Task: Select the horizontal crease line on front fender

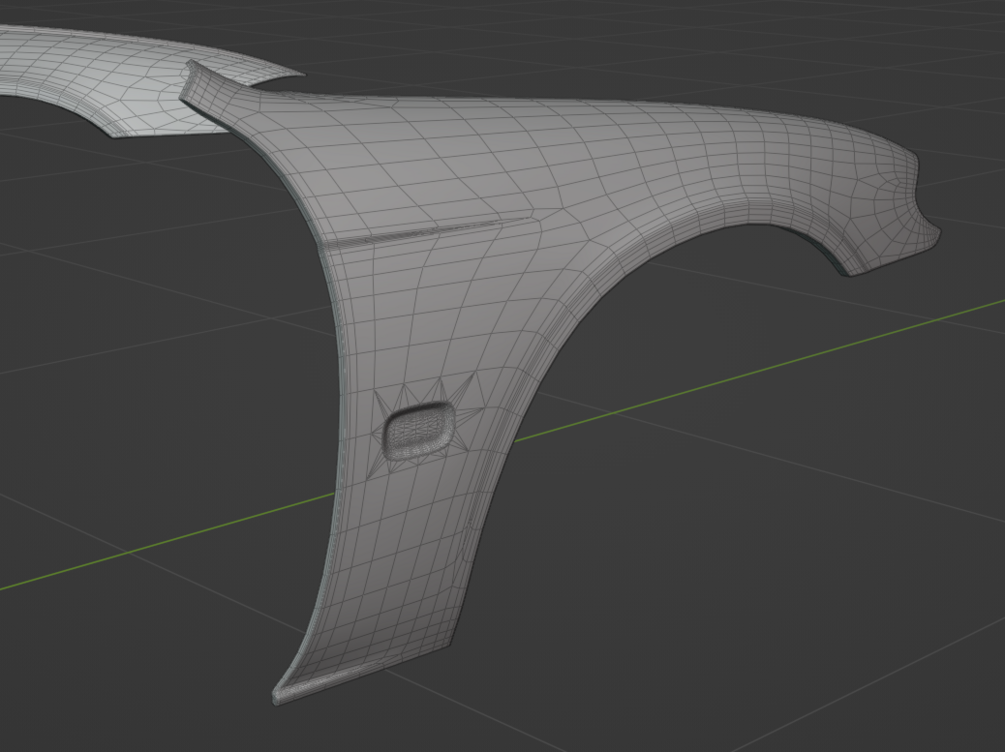Action: point(428,232)
